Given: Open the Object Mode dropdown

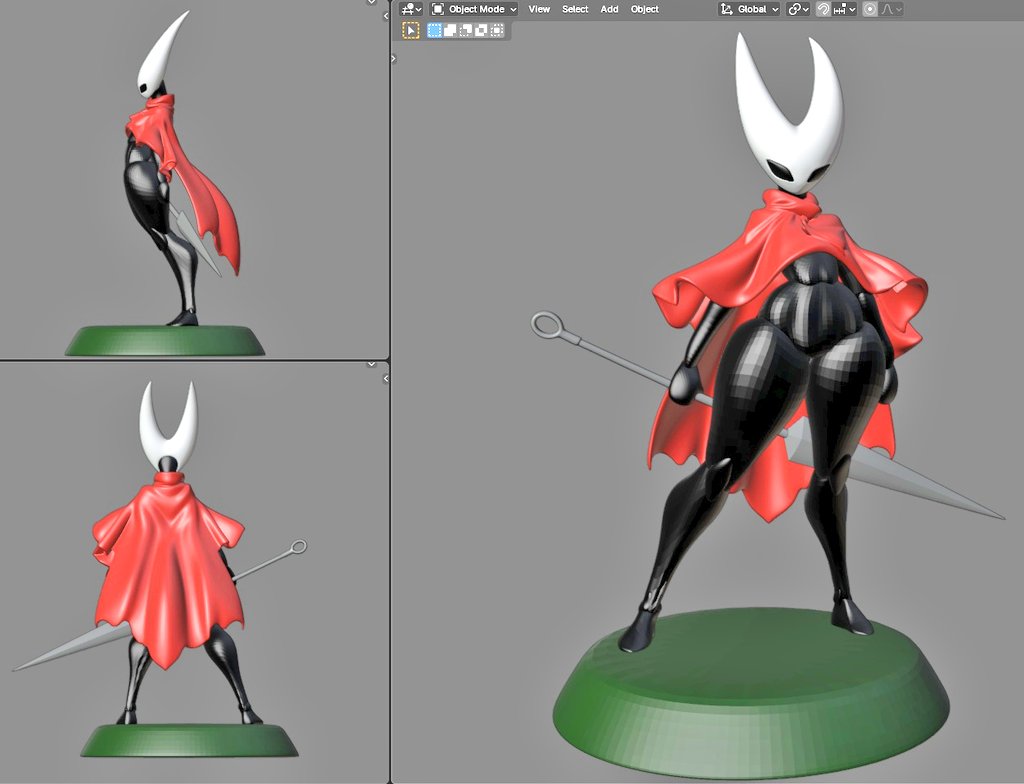Looking at the screenshot, I should [x=474, y=9].
